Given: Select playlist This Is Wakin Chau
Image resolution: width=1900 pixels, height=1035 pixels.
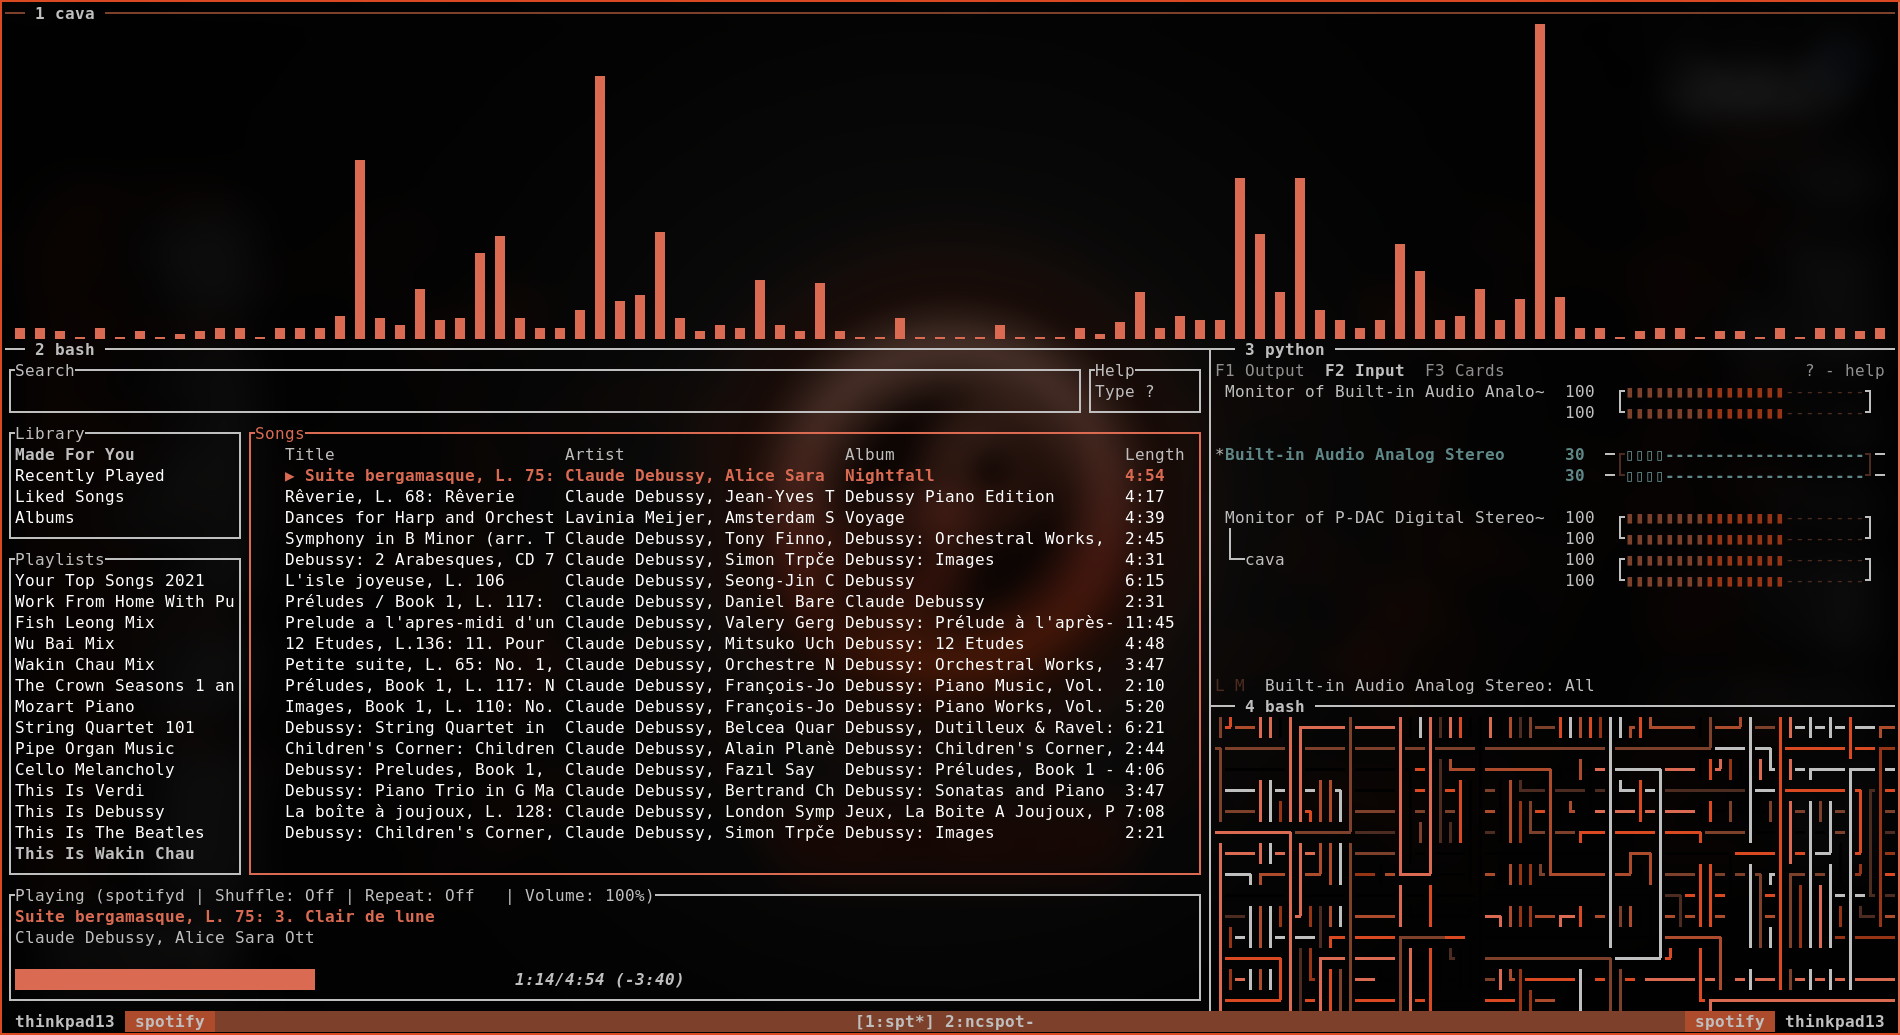Looking at the screenshot, I should click(x=105, y=854).
